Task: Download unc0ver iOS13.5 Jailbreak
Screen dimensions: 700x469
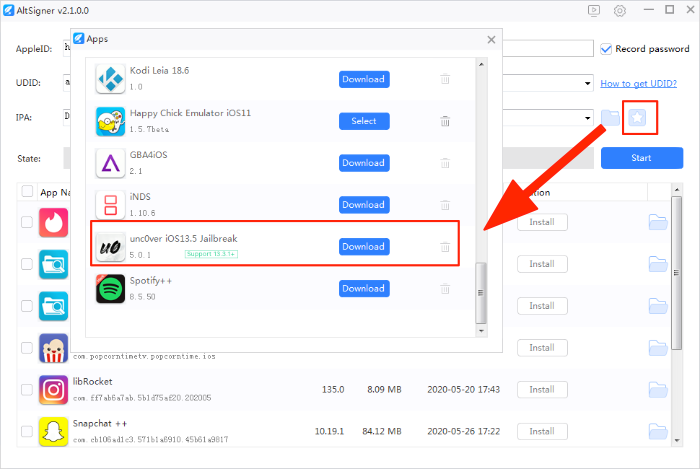Action: [x=364, y=247]
